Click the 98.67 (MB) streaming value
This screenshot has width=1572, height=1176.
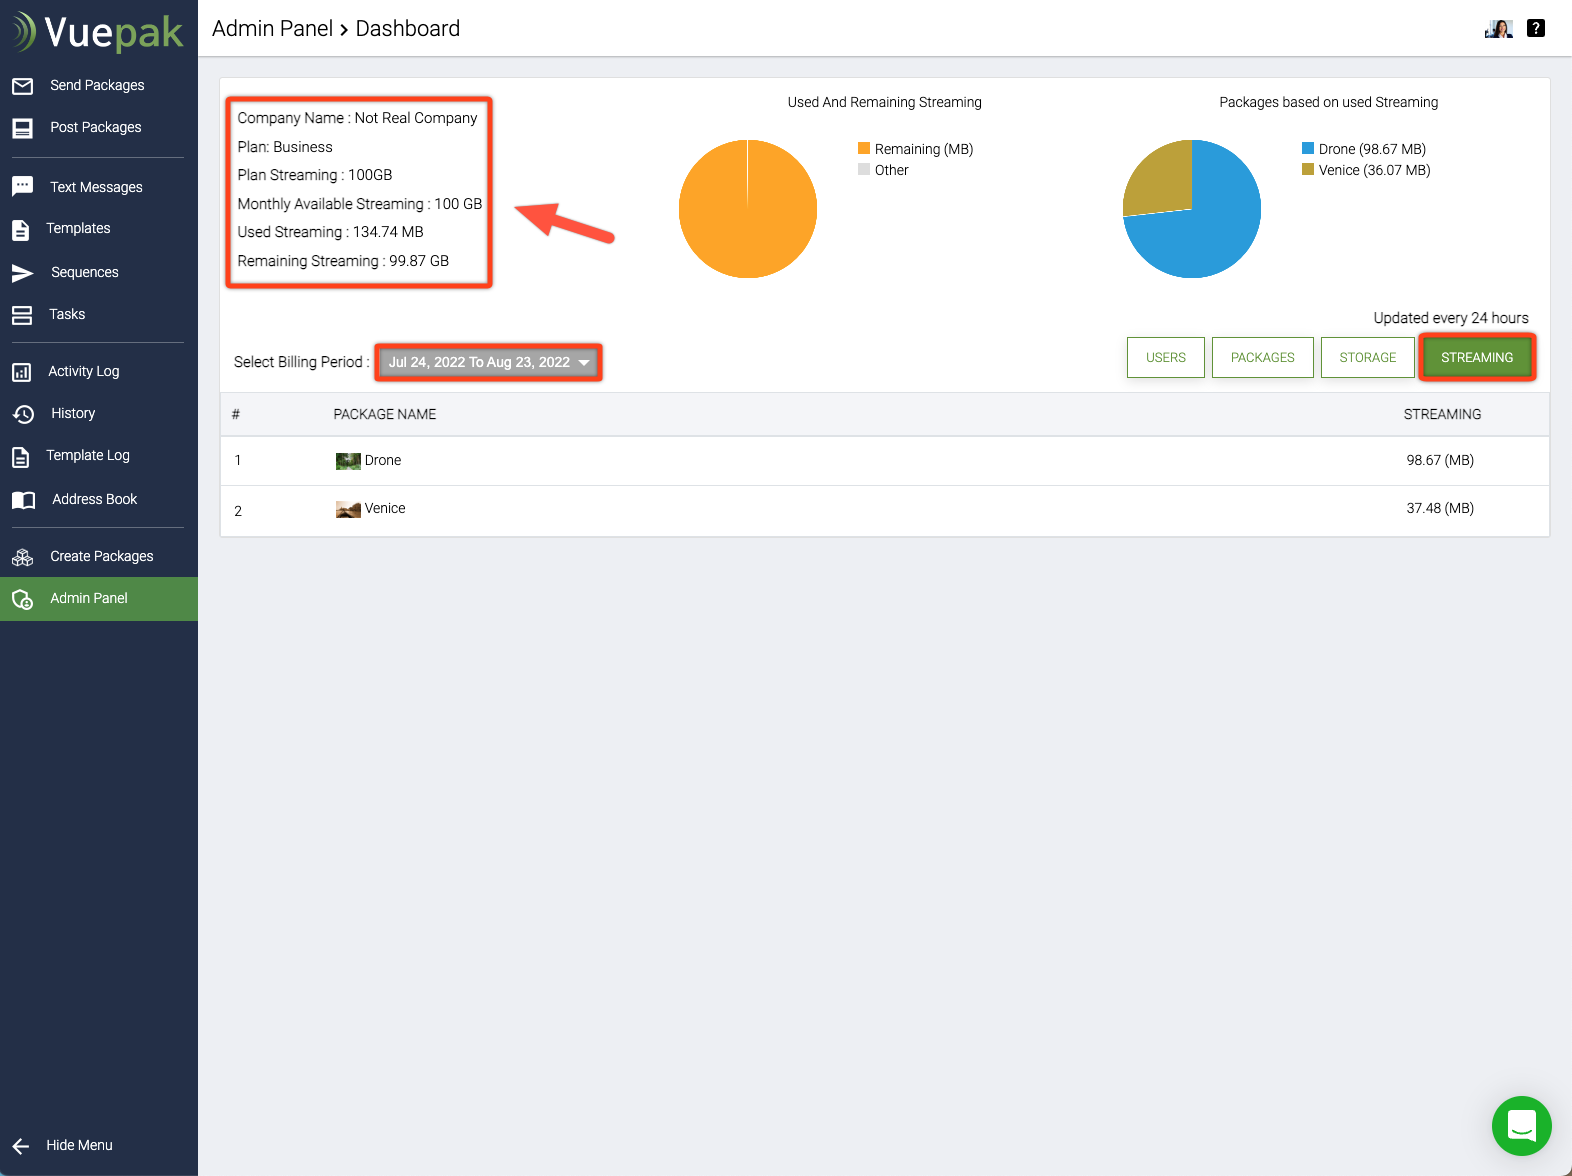(x=1440, y=461)
